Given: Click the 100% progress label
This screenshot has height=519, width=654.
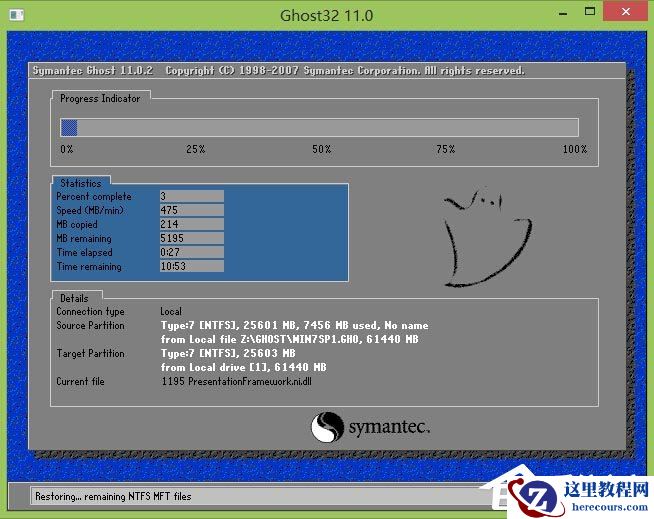Looking at the screenshot, I should 575,149.
